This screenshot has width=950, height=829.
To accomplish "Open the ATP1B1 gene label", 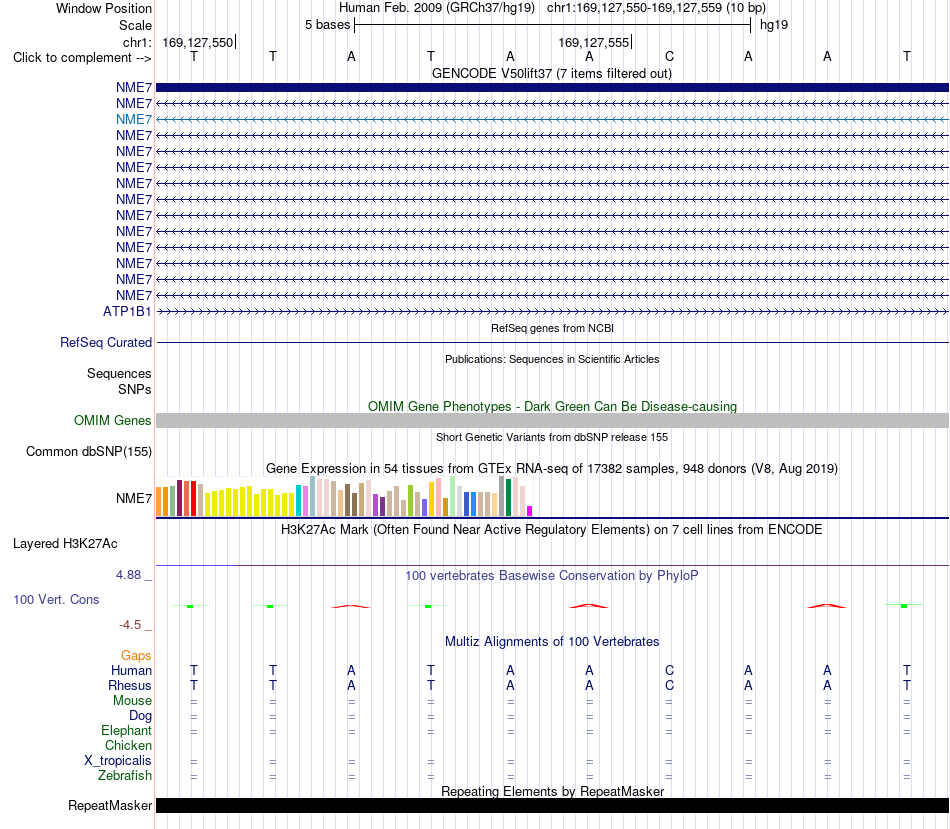I will pyautogui.click(x=127, y=311).
